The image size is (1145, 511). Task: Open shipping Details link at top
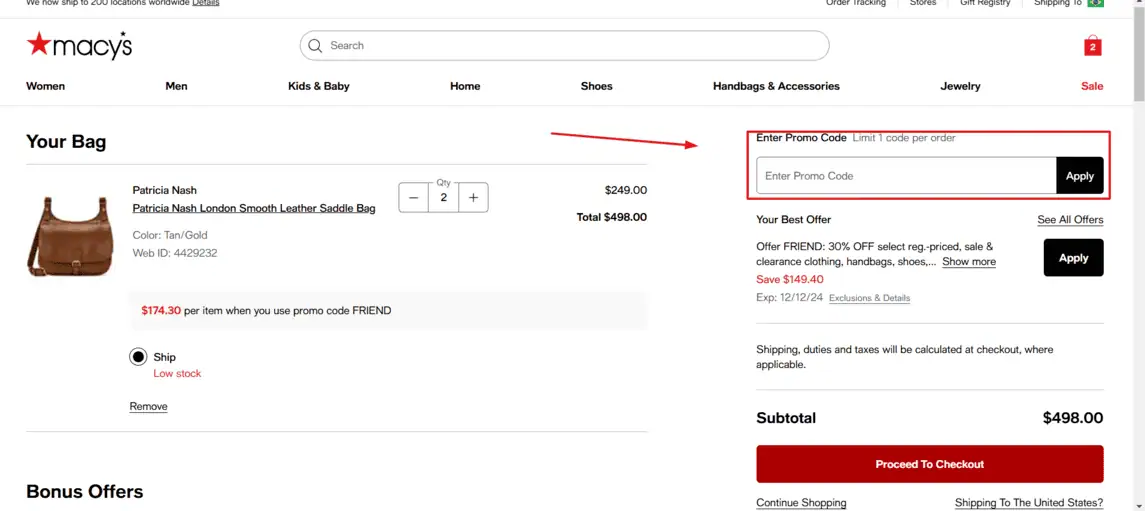206,3
